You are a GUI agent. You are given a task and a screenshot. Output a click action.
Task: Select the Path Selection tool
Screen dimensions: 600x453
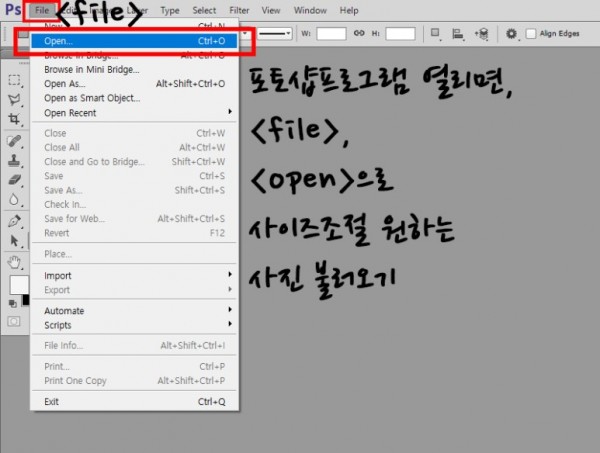point(14,241)
